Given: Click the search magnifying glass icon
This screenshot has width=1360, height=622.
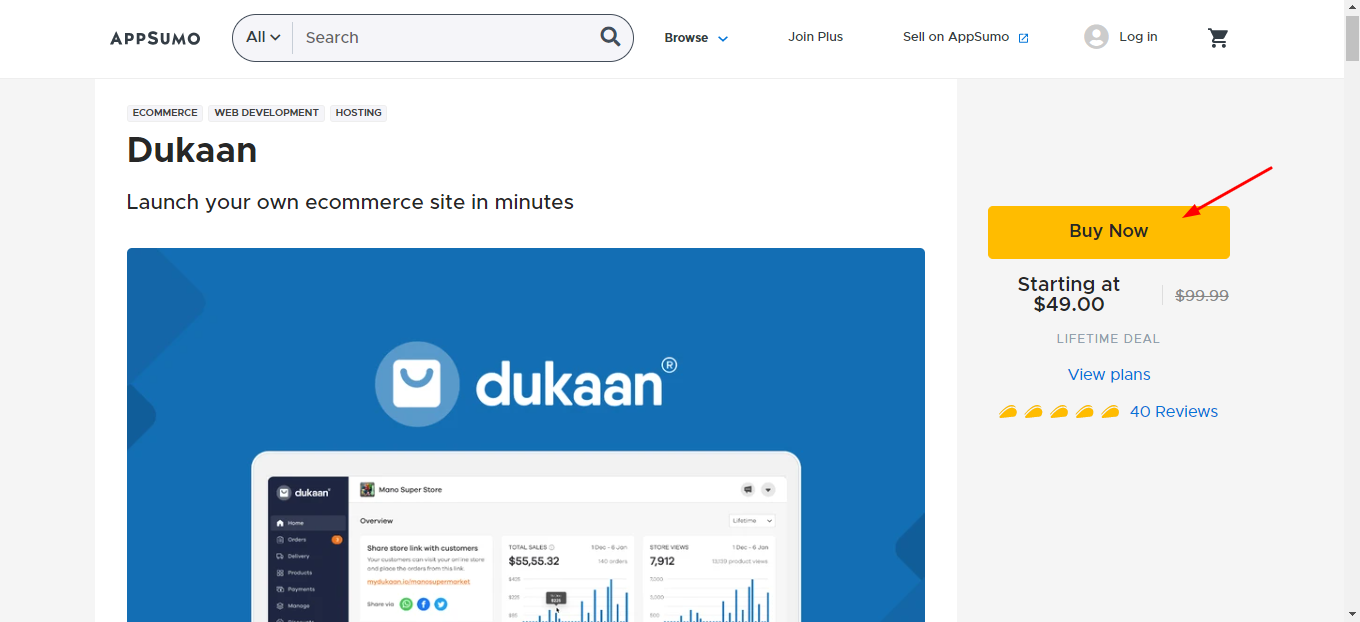Looking at the screenshot, I should pos(610,37).
